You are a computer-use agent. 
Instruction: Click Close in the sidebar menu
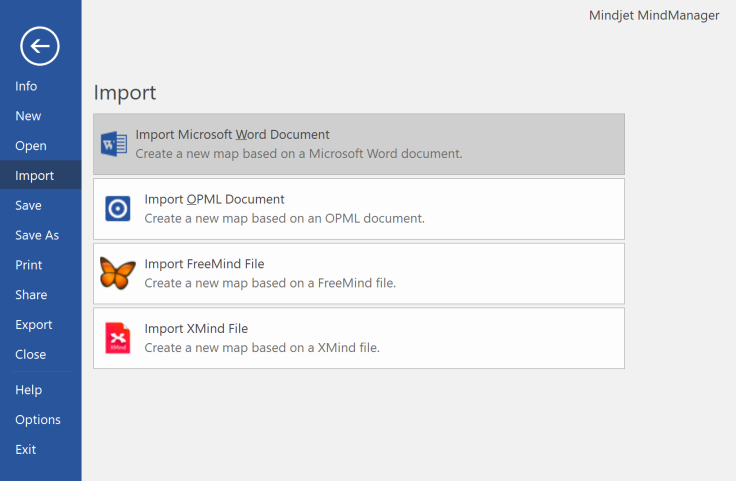pyautogui.click(x=30, y=354)
